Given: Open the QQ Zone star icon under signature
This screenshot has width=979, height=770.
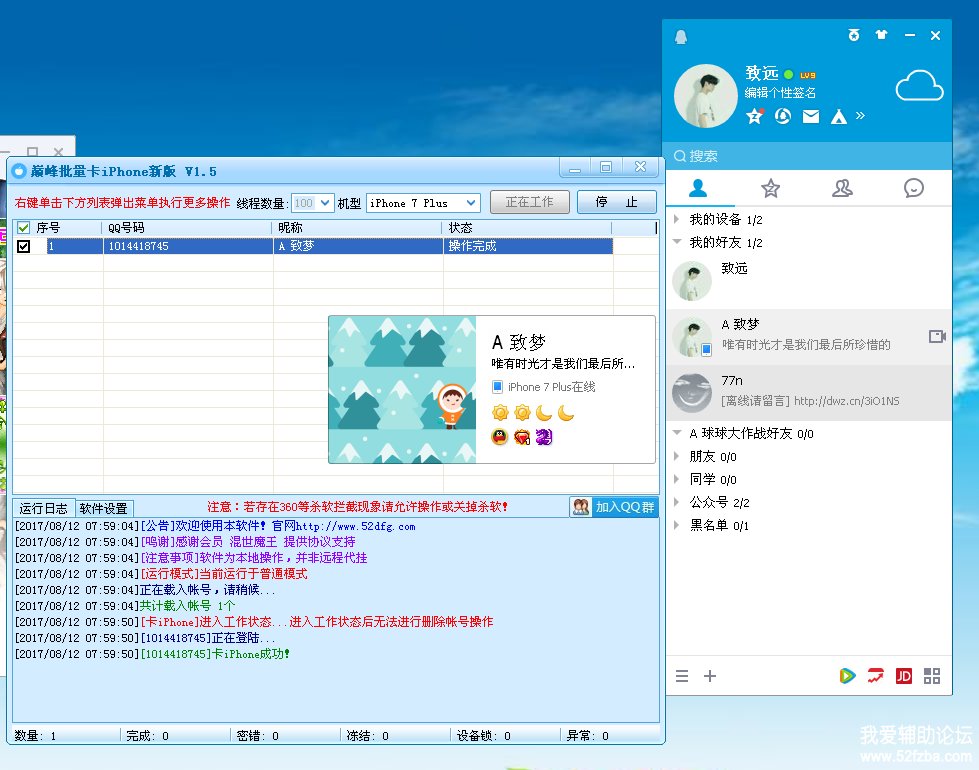Looking at the screenshot, I should pyautogui.click(x=755, y=116).
